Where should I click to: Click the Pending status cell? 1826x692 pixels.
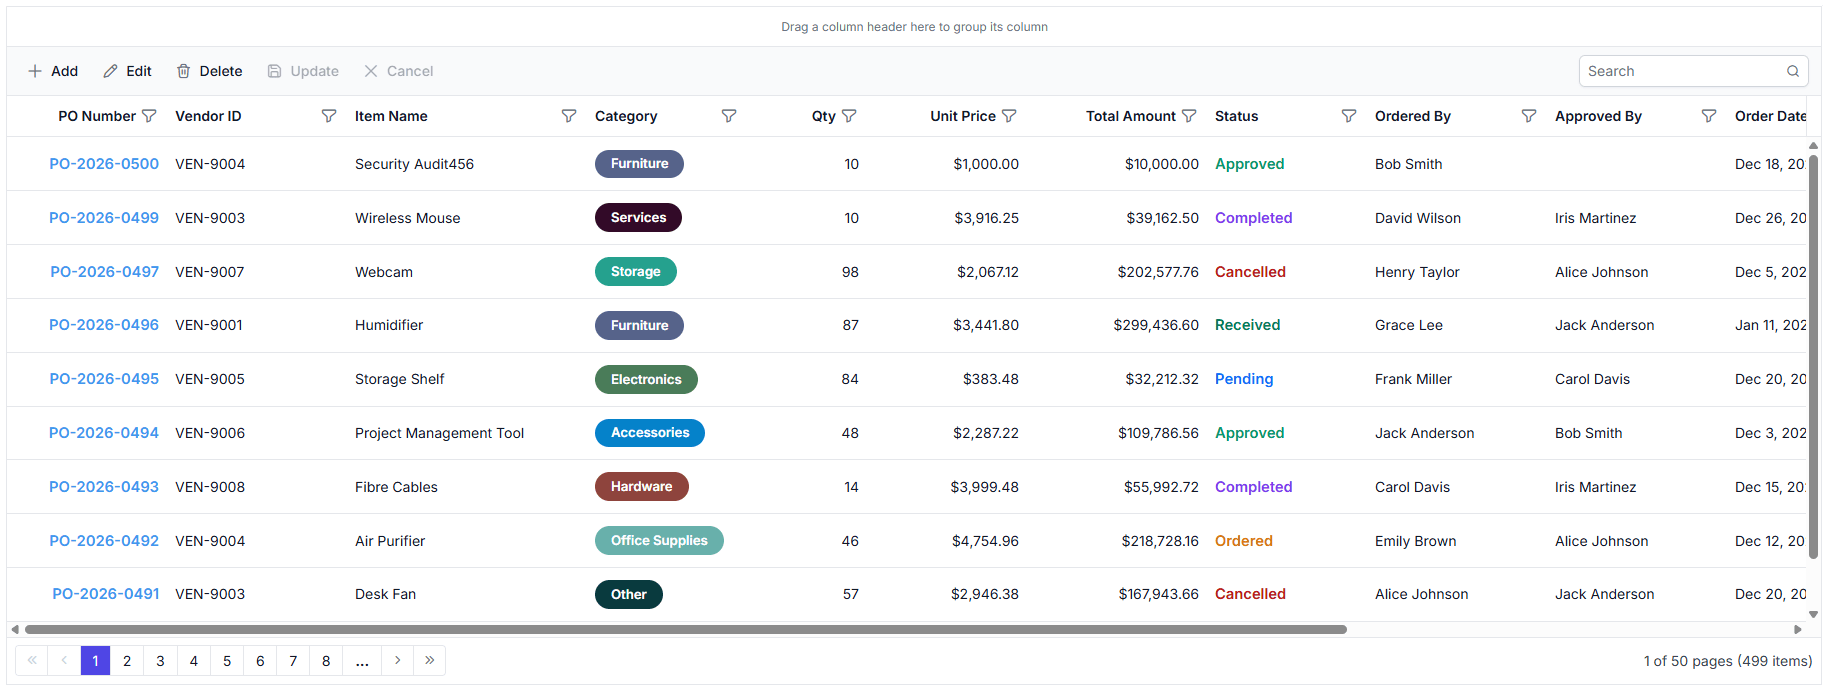point(1244,379)
